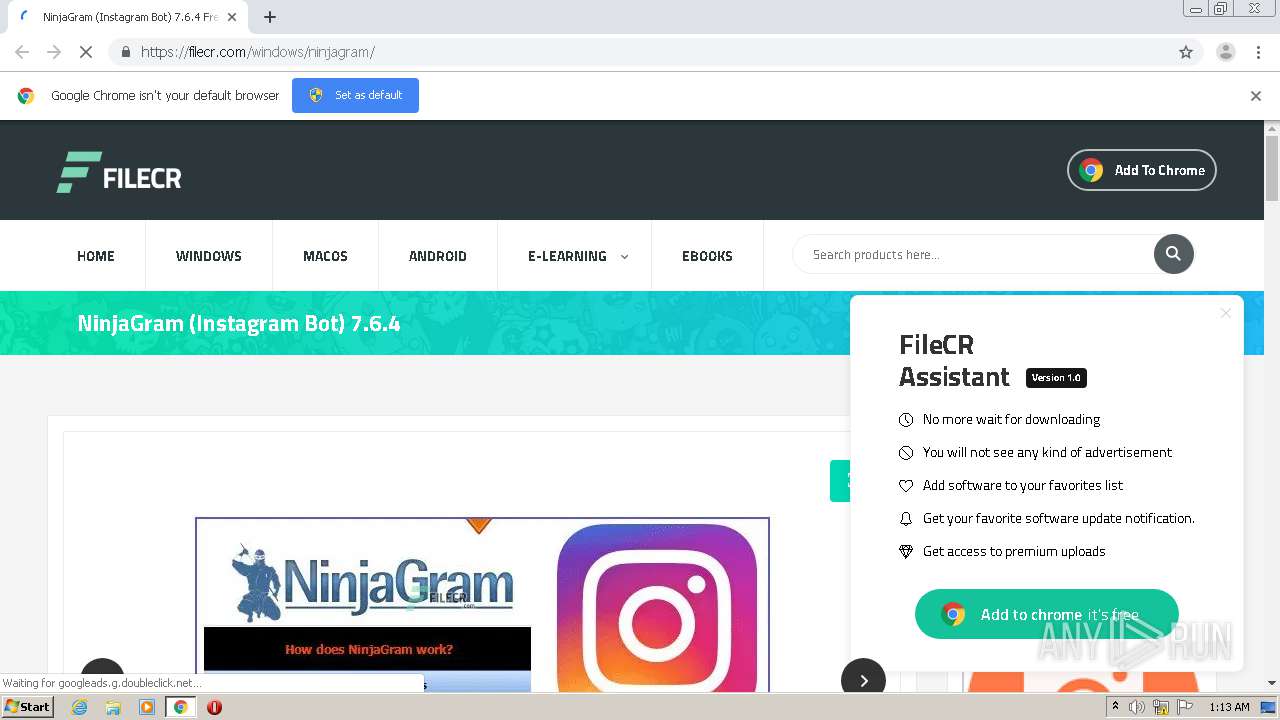
Task: Open the Chrome profile avatar menu
Action: click(x=1226, y=52)
